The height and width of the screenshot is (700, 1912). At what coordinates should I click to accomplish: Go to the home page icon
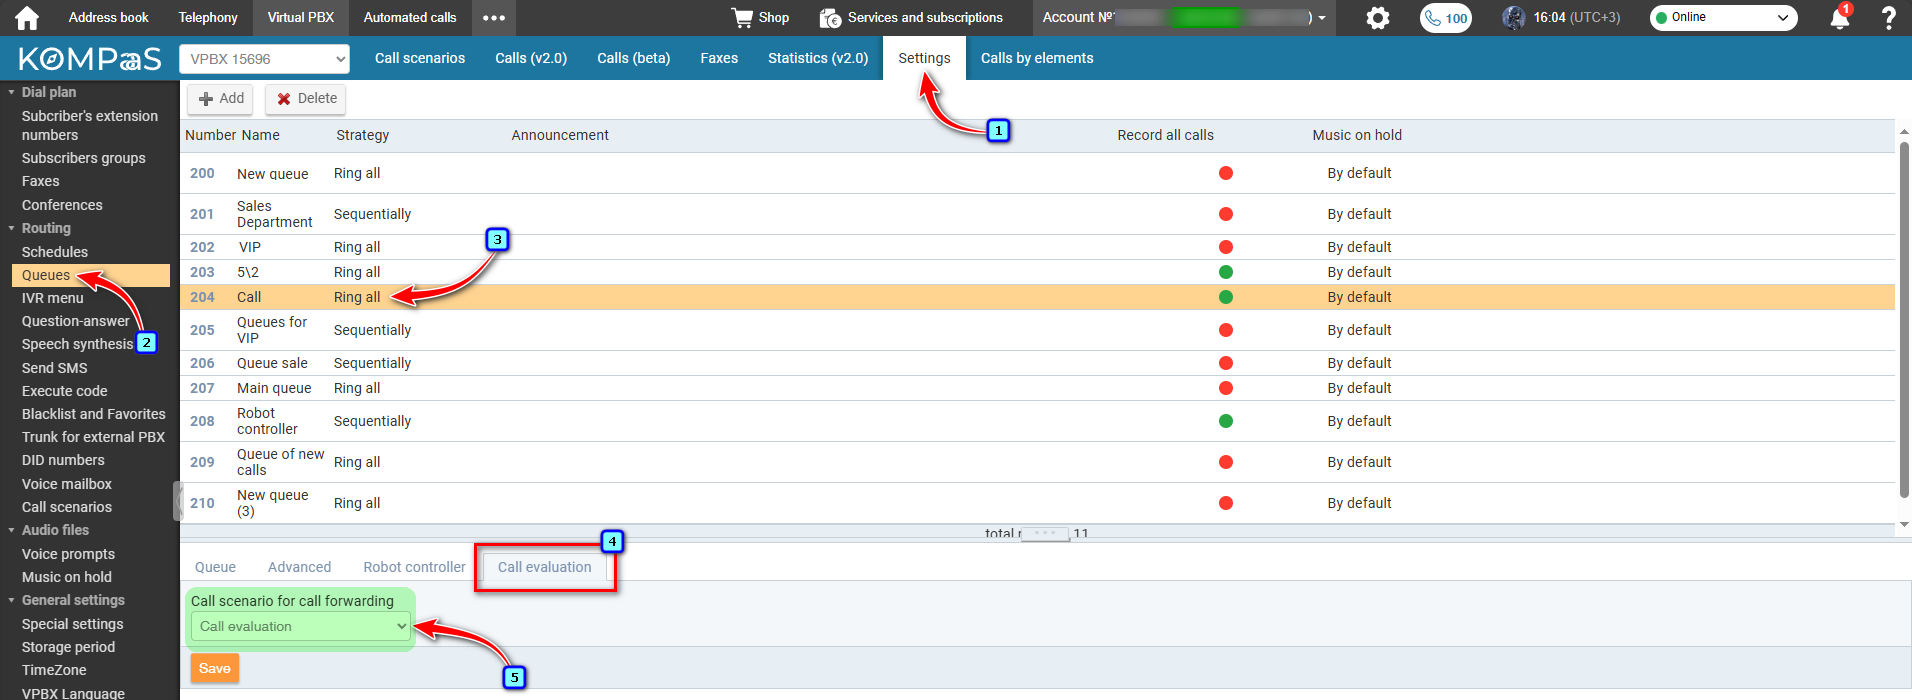click(x=27, y=17)
